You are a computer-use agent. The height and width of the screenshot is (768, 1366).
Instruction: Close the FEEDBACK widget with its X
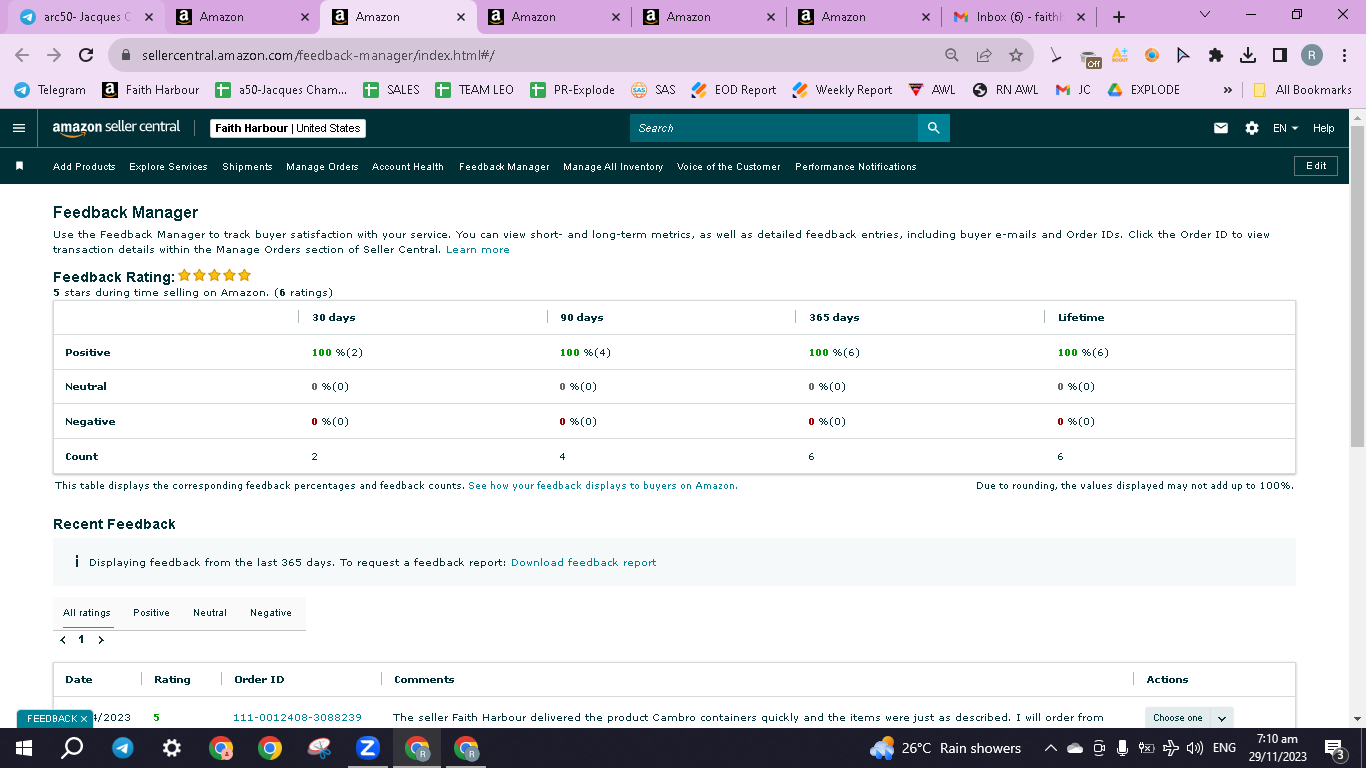[x=84, y=719]
